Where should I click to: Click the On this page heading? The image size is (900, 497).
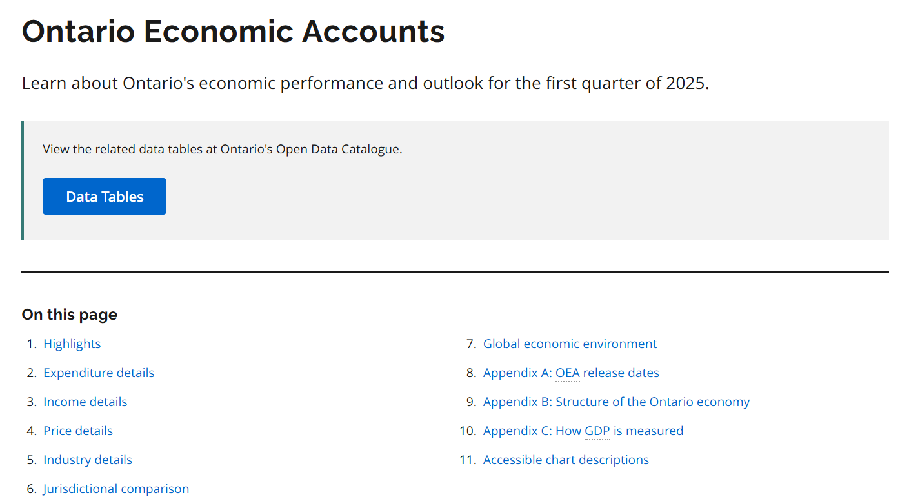(x=70, y=315)
